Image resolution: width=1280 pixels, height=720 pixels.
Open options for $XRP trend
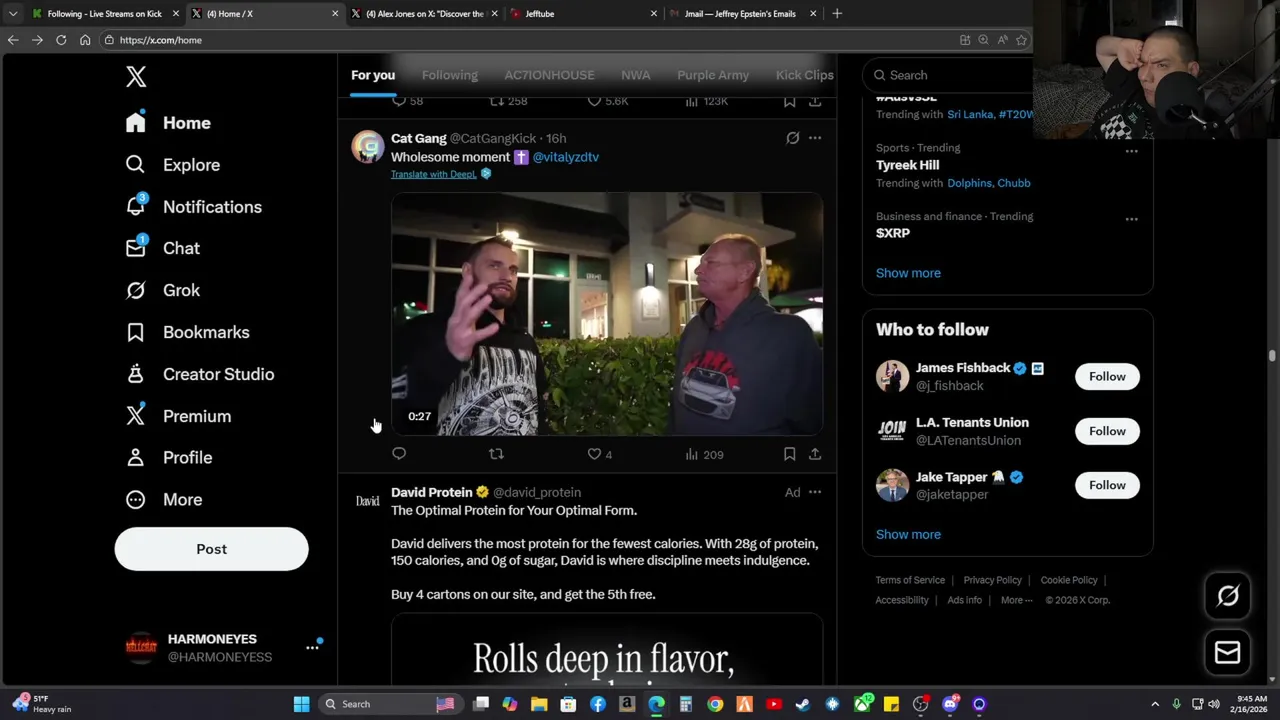[1131, 219]
